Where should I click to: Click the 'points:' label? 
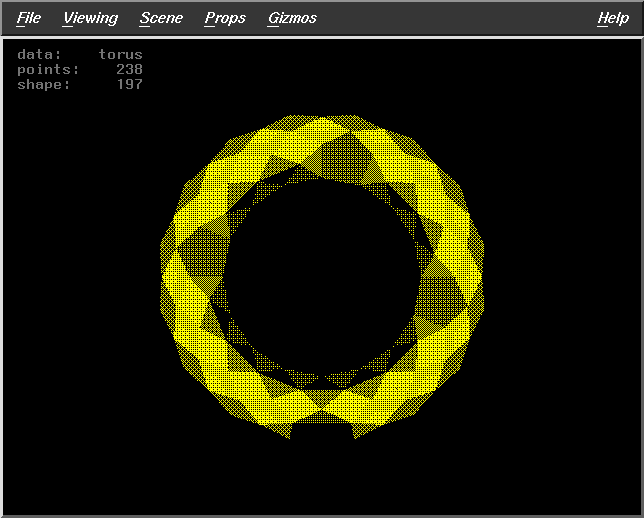coord(48,70)
